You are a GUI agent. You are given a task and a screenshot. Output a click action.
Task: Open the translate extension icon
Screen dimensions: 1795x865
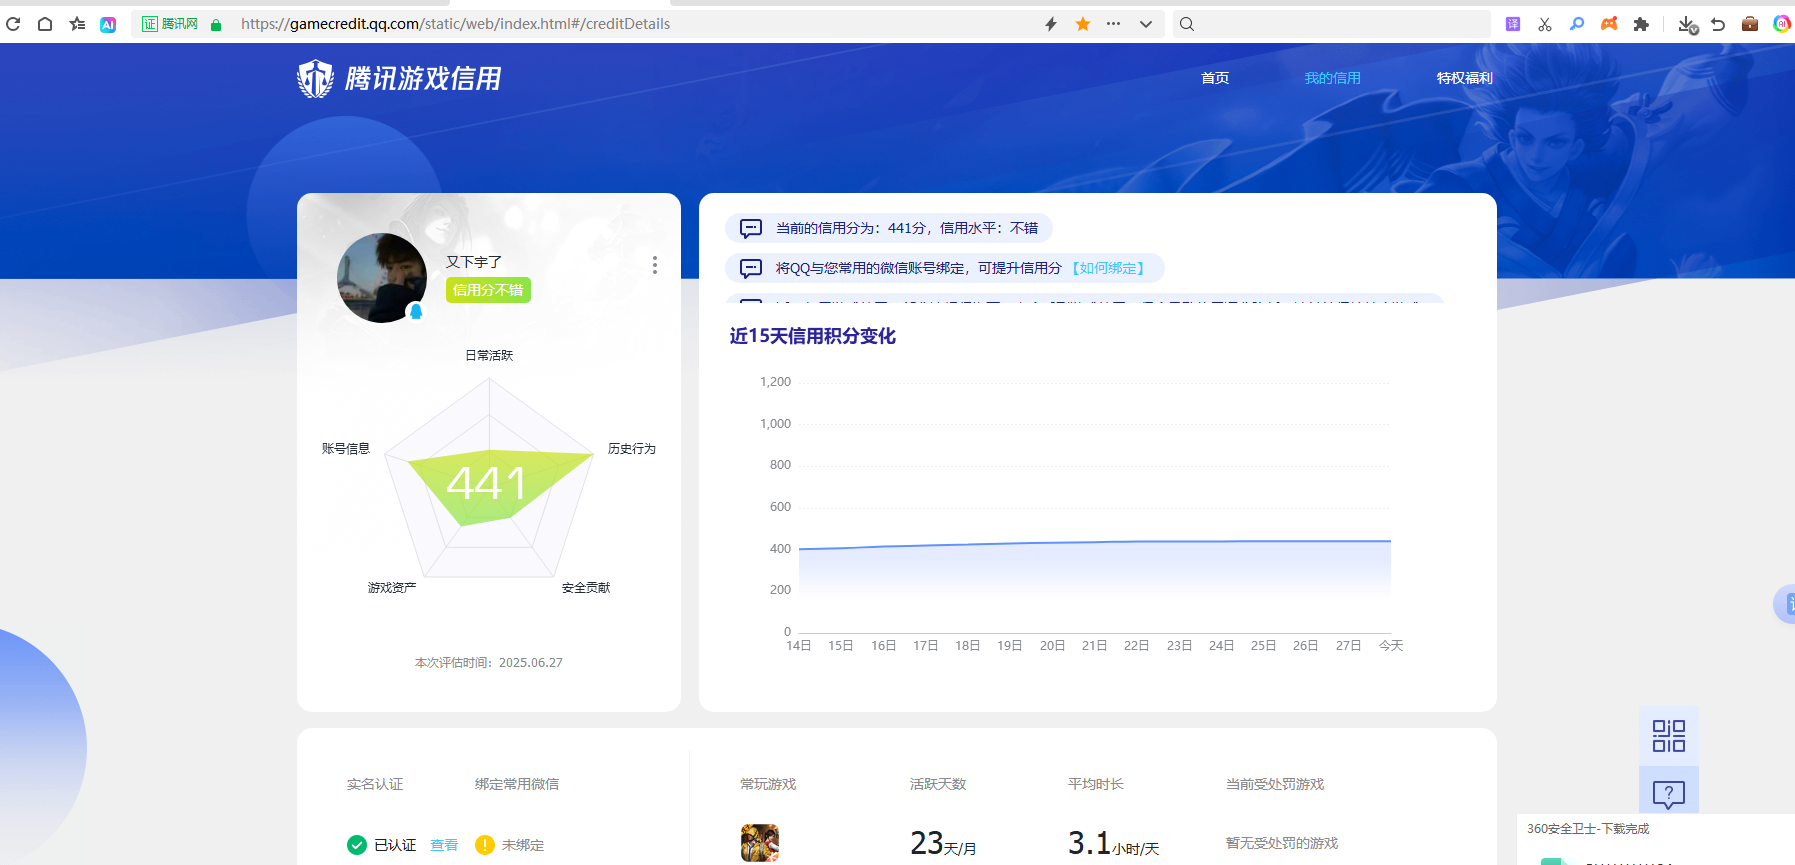[1513, 24]
